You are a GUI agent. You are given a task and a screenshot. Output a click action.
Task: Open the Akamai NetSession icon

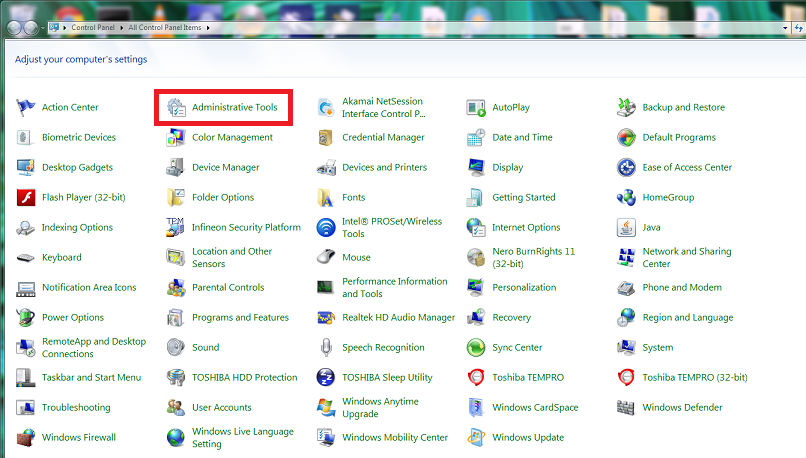point(326,107)
